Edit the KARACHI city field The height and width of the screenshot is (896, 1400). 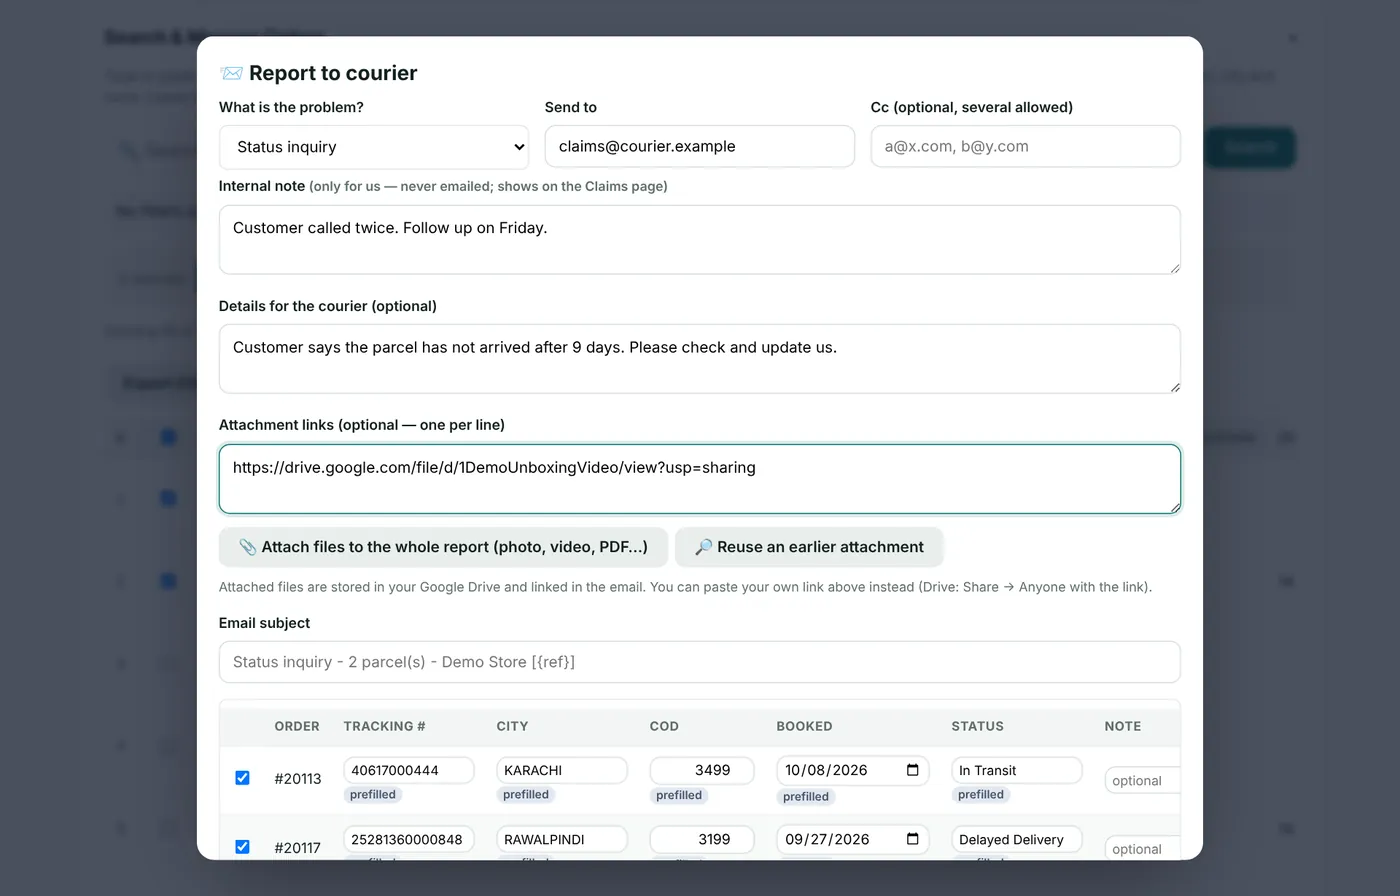coord(562,770)
